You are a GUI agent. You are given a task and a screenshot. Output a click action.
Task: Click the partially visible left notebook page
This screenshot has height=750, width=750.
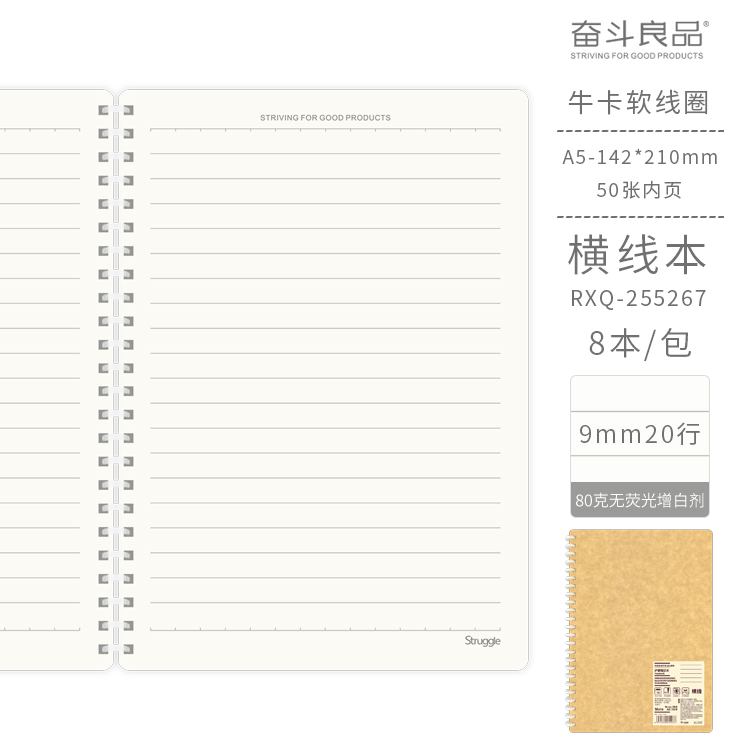pyautogui.click(x=45, y=380)
